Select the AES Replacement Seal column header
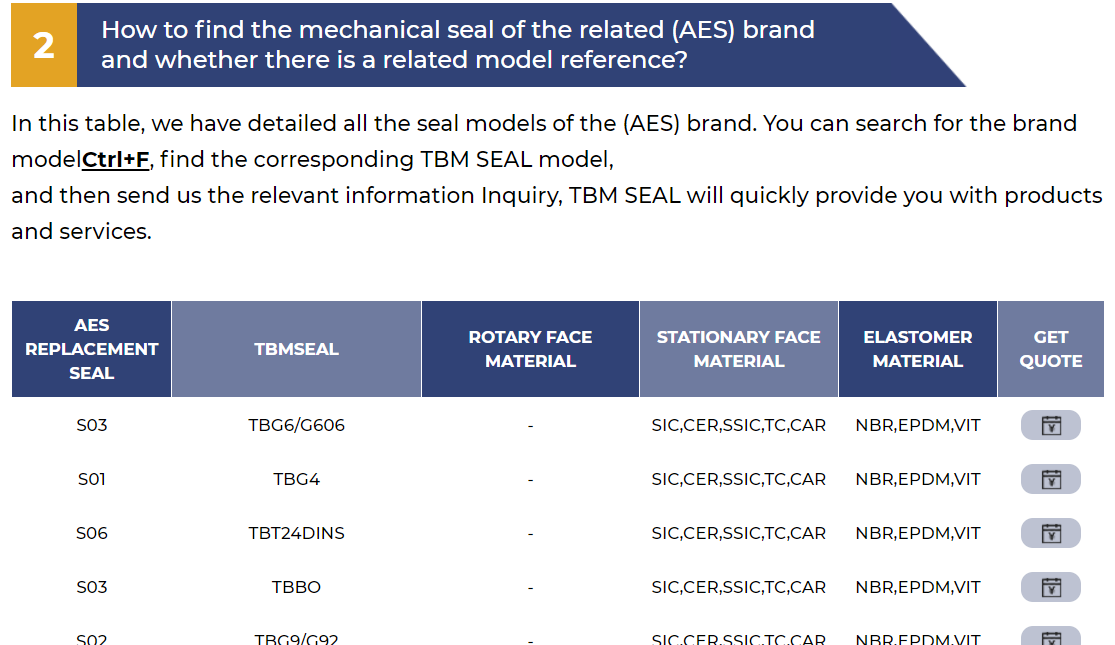Screen dimensions: 1115x645 tap(92, 349)
